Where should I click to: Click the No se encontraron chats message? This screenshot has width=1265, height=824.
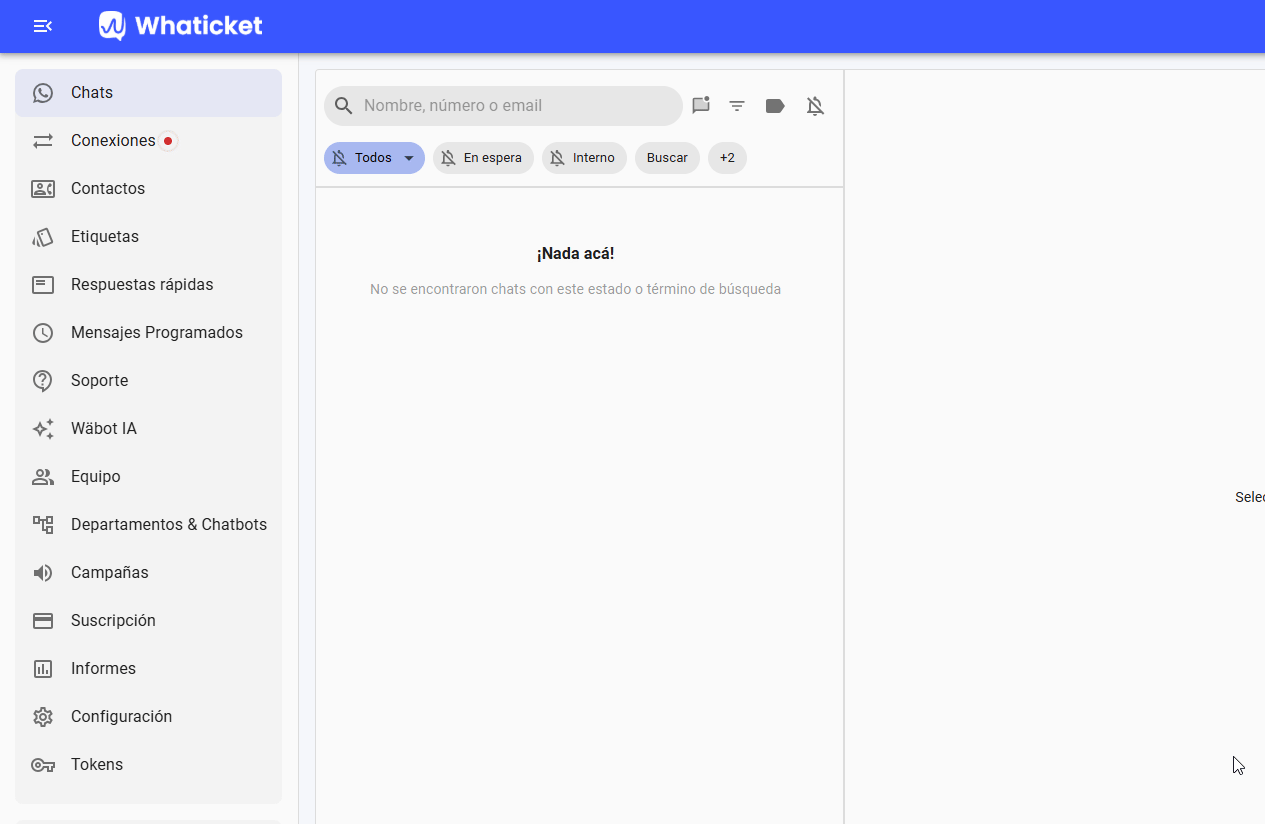[575, 289]
